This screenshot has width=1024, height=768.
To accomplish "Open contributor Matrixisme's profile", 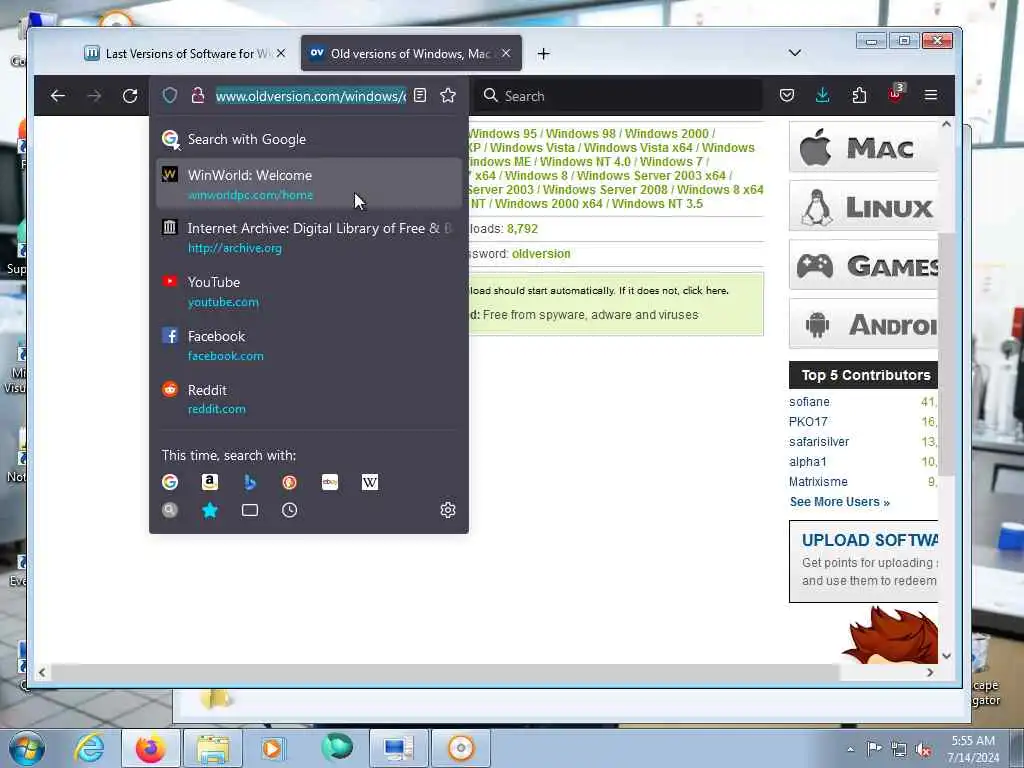I will [818, 481].
